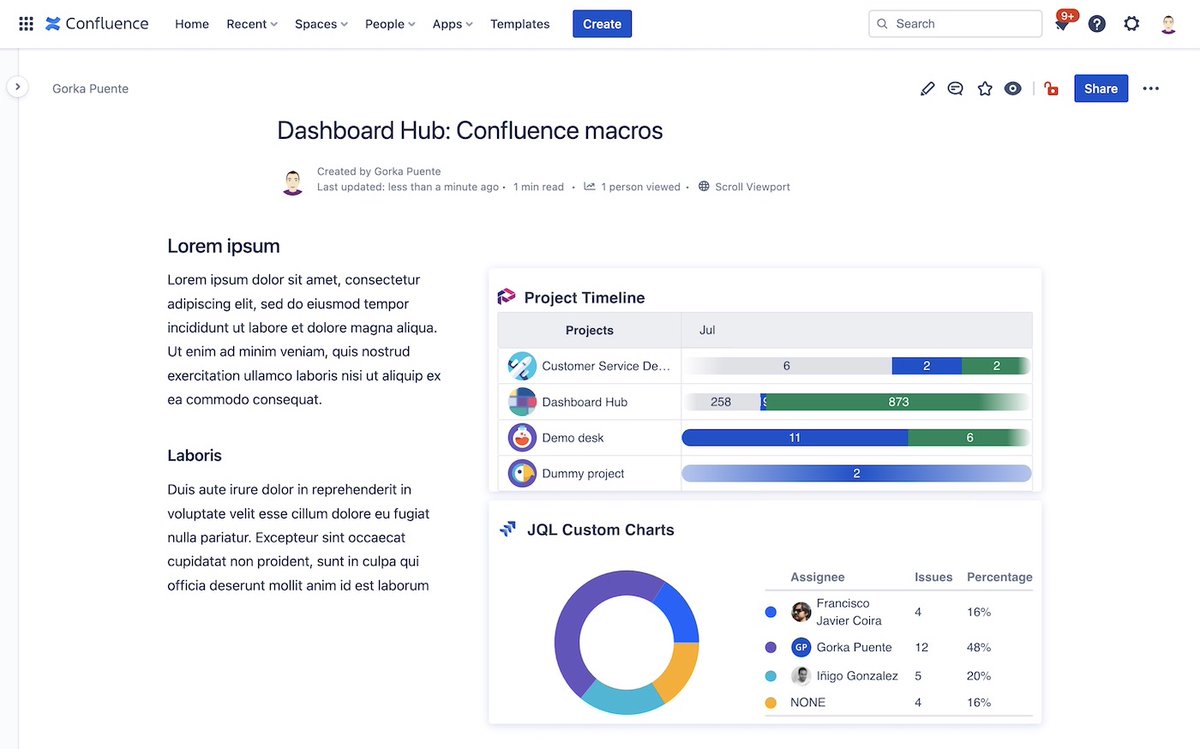Select the Dashboard Hub project icon
1200x749 pixels.
click(522, 402)
